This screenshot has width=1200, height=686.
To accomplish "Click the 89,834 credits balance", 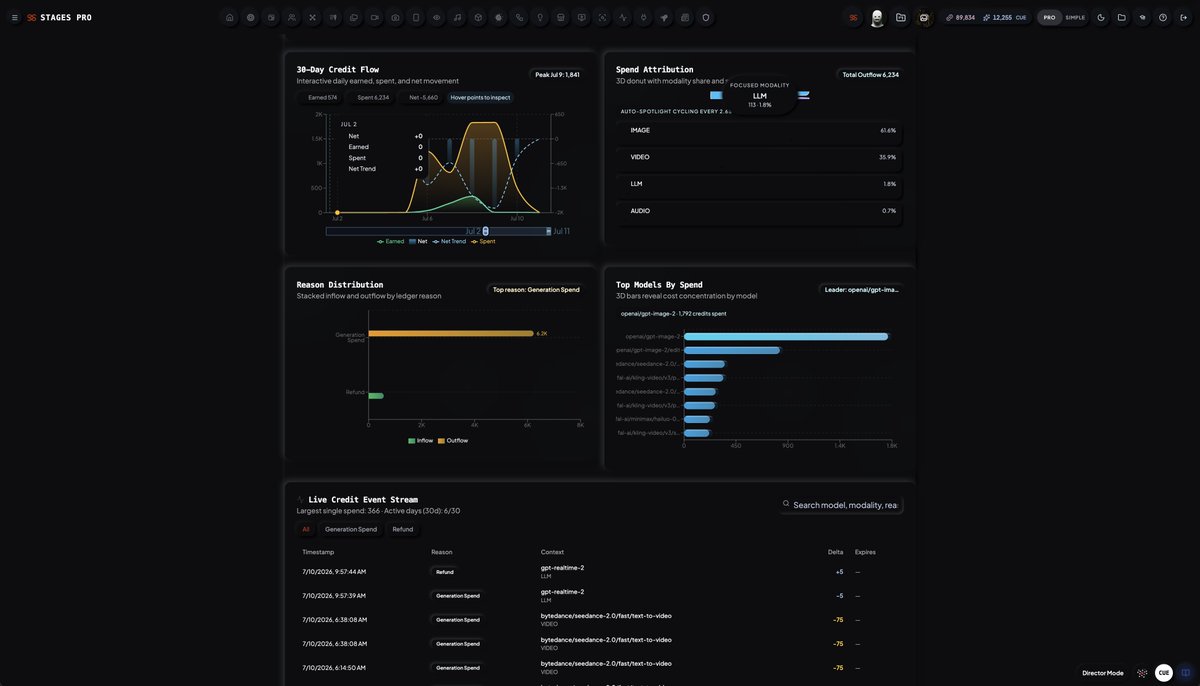I will (960, 17).
